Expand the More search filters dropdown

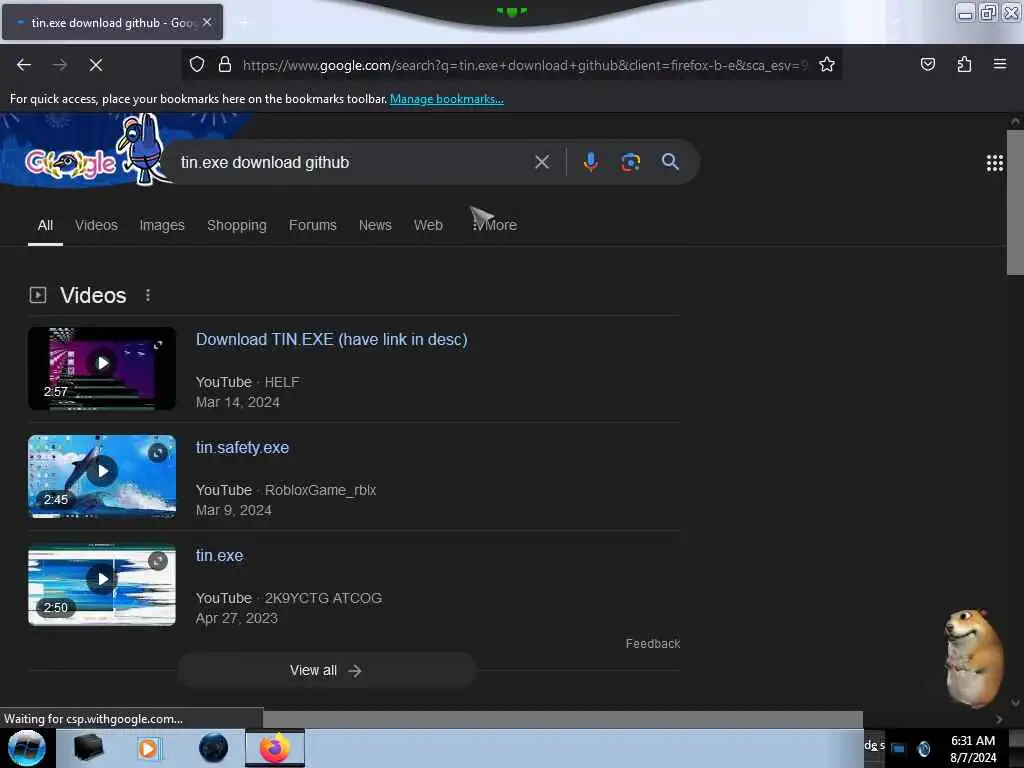point(494,225)
